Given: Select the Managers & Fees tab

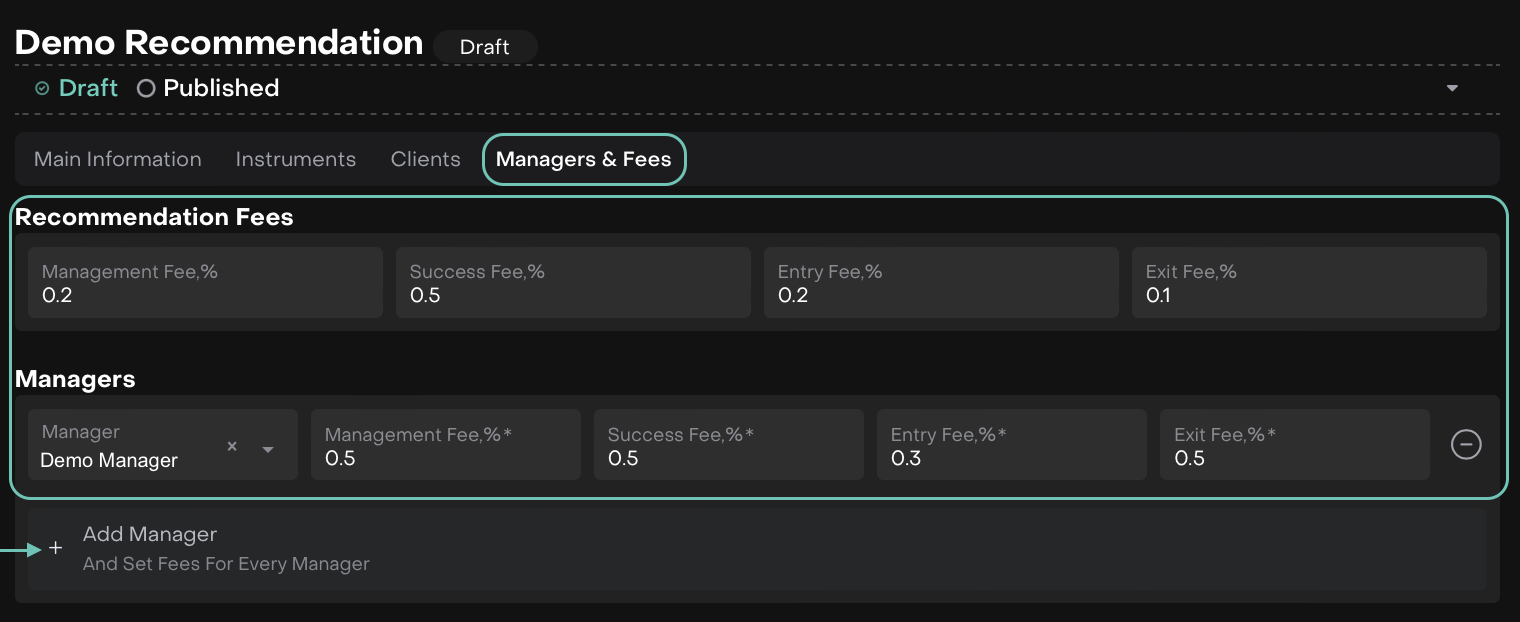Looking at the screenshot, I should pyautogui.click(x=584, y=159).
